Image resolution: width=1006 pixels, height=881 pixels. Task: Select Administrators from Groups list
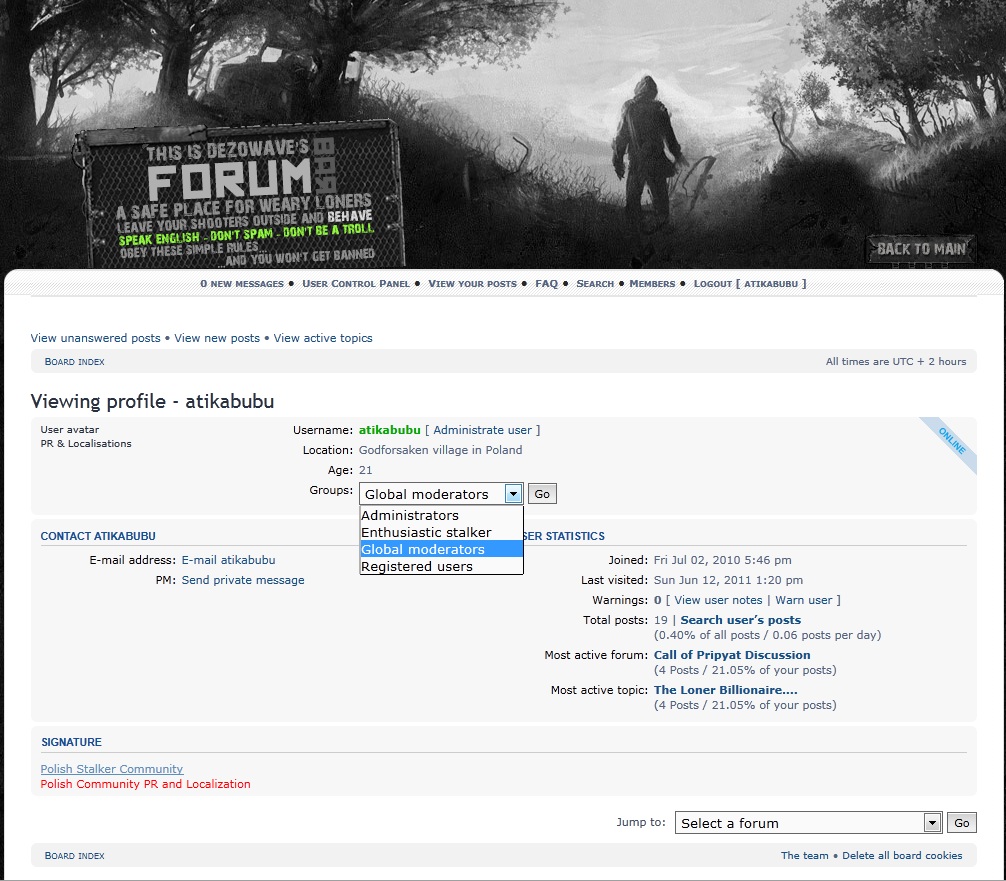point(441,515)
